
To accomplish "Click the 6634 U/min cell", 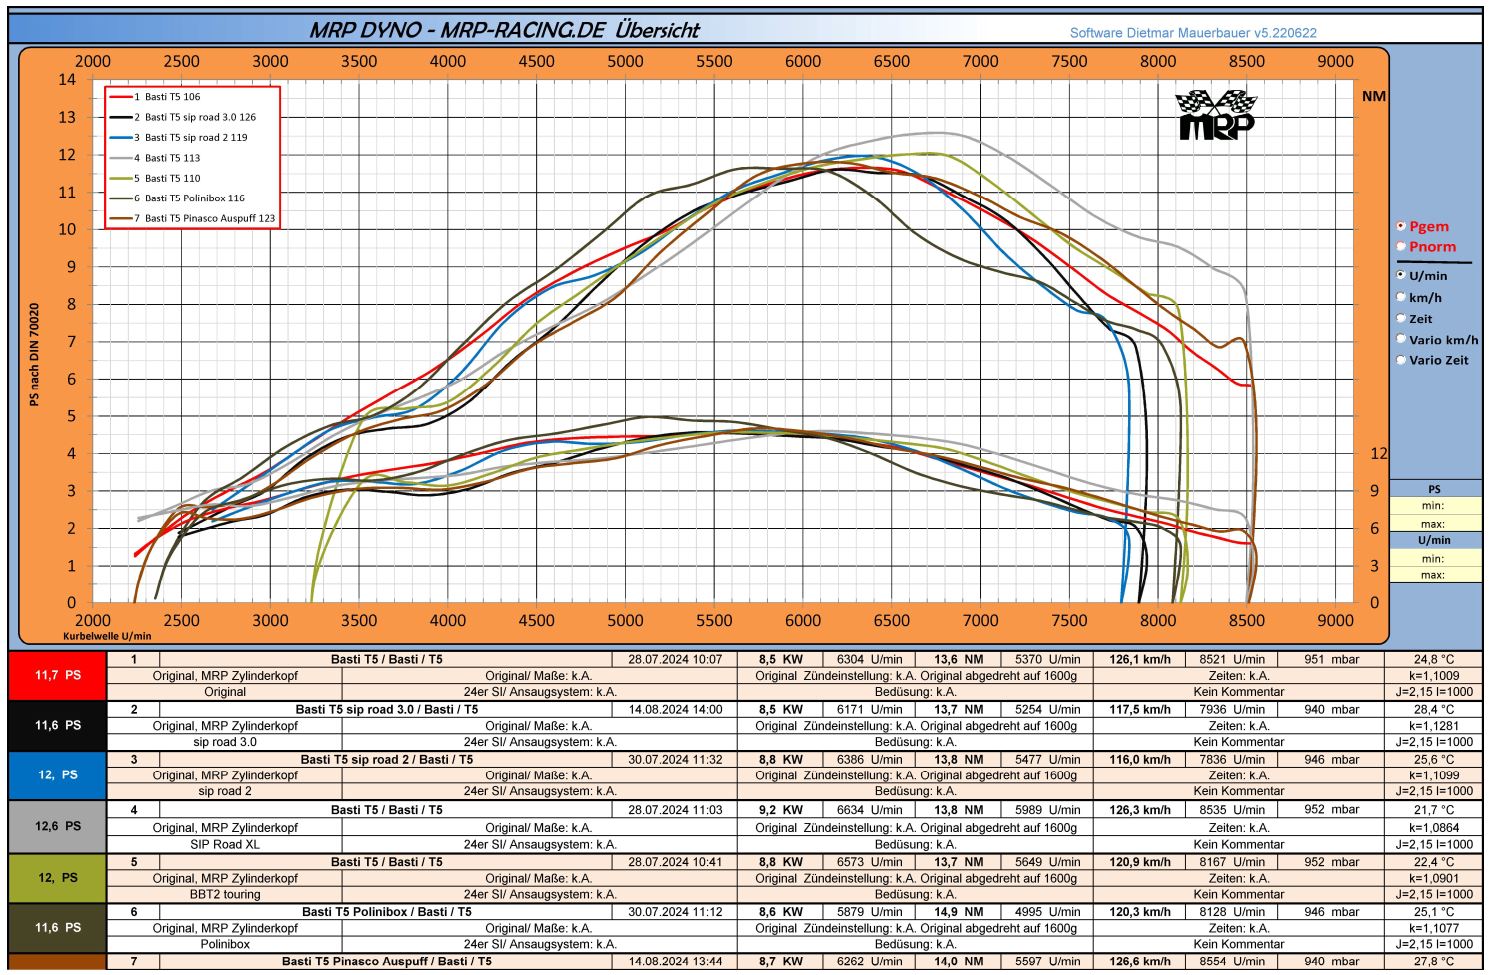I will click(x=869, y=810).
